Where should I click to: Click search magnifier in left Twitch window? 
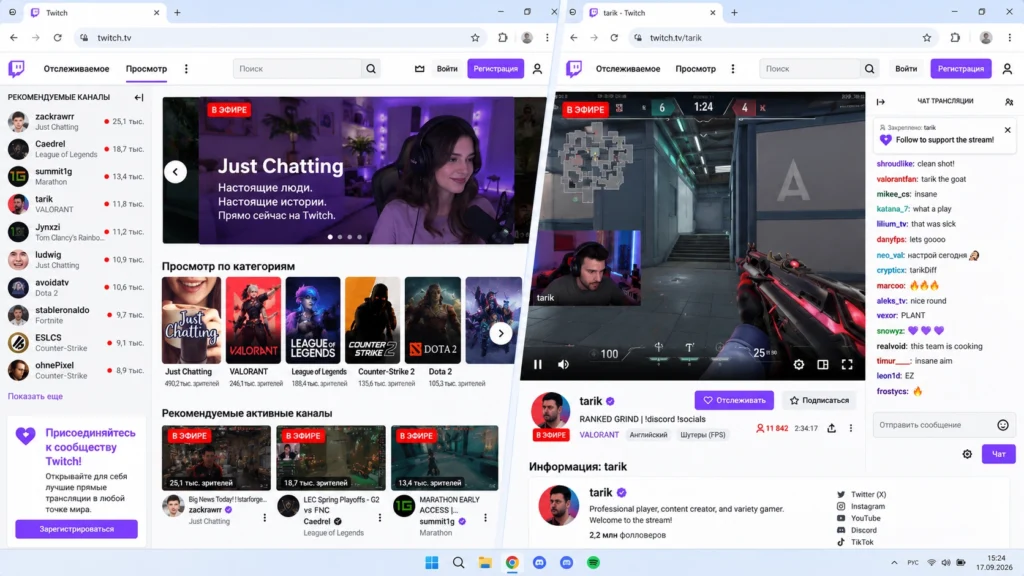point(371,69)
